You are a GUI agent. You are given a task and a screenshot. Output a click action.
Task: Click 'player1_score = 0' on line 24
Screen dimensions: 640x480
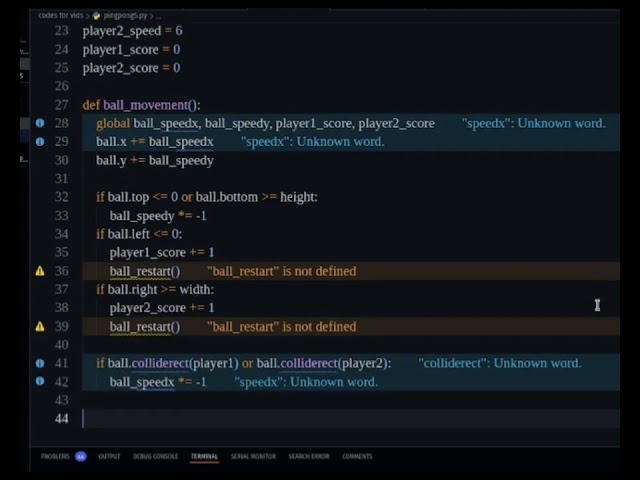pyautogui.click(x=131, y=50)
